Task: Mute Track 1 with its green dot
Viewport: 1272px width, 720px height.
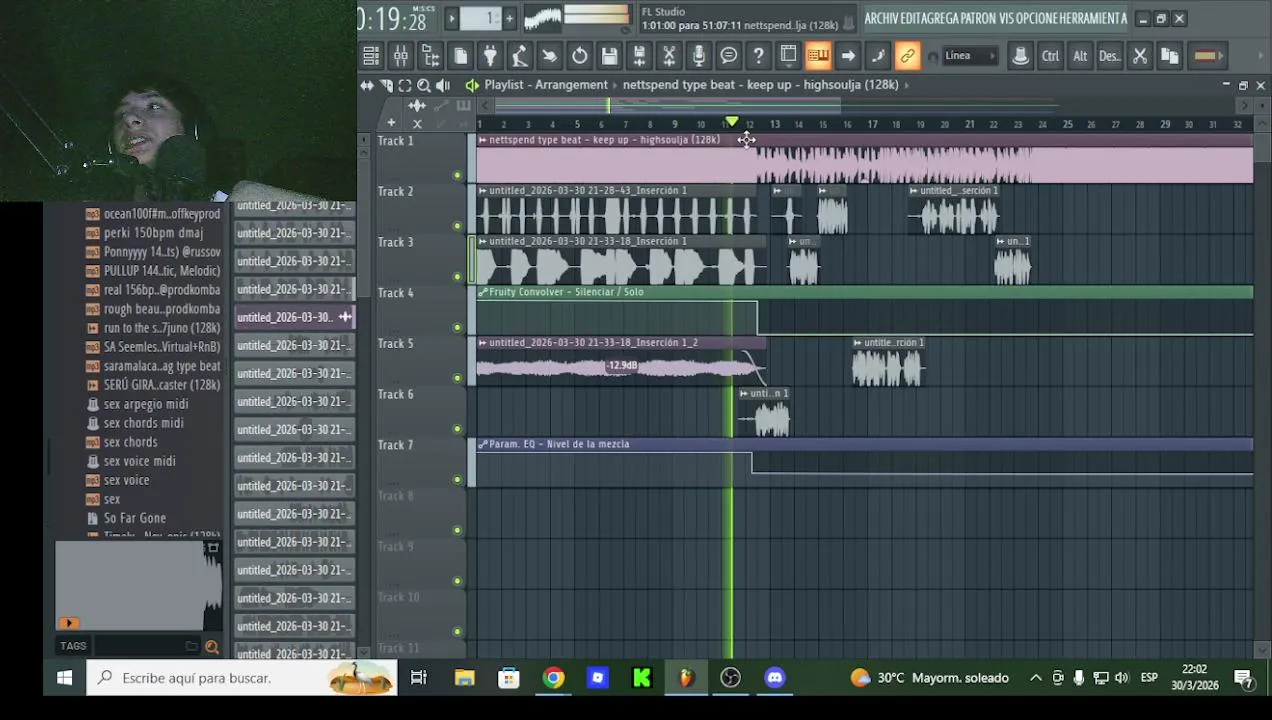Action: [x=457, y=175]
